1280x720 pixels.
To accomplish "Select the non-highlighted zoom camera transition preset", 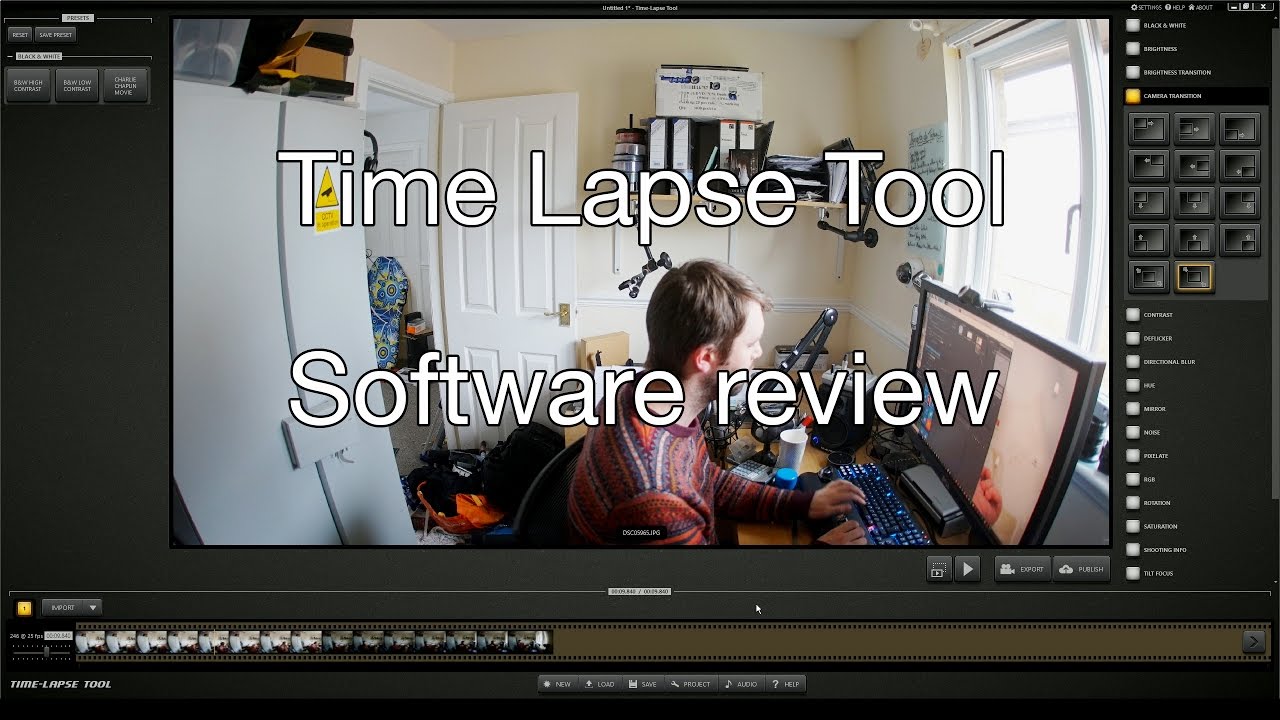I will tap(1149, 277).
